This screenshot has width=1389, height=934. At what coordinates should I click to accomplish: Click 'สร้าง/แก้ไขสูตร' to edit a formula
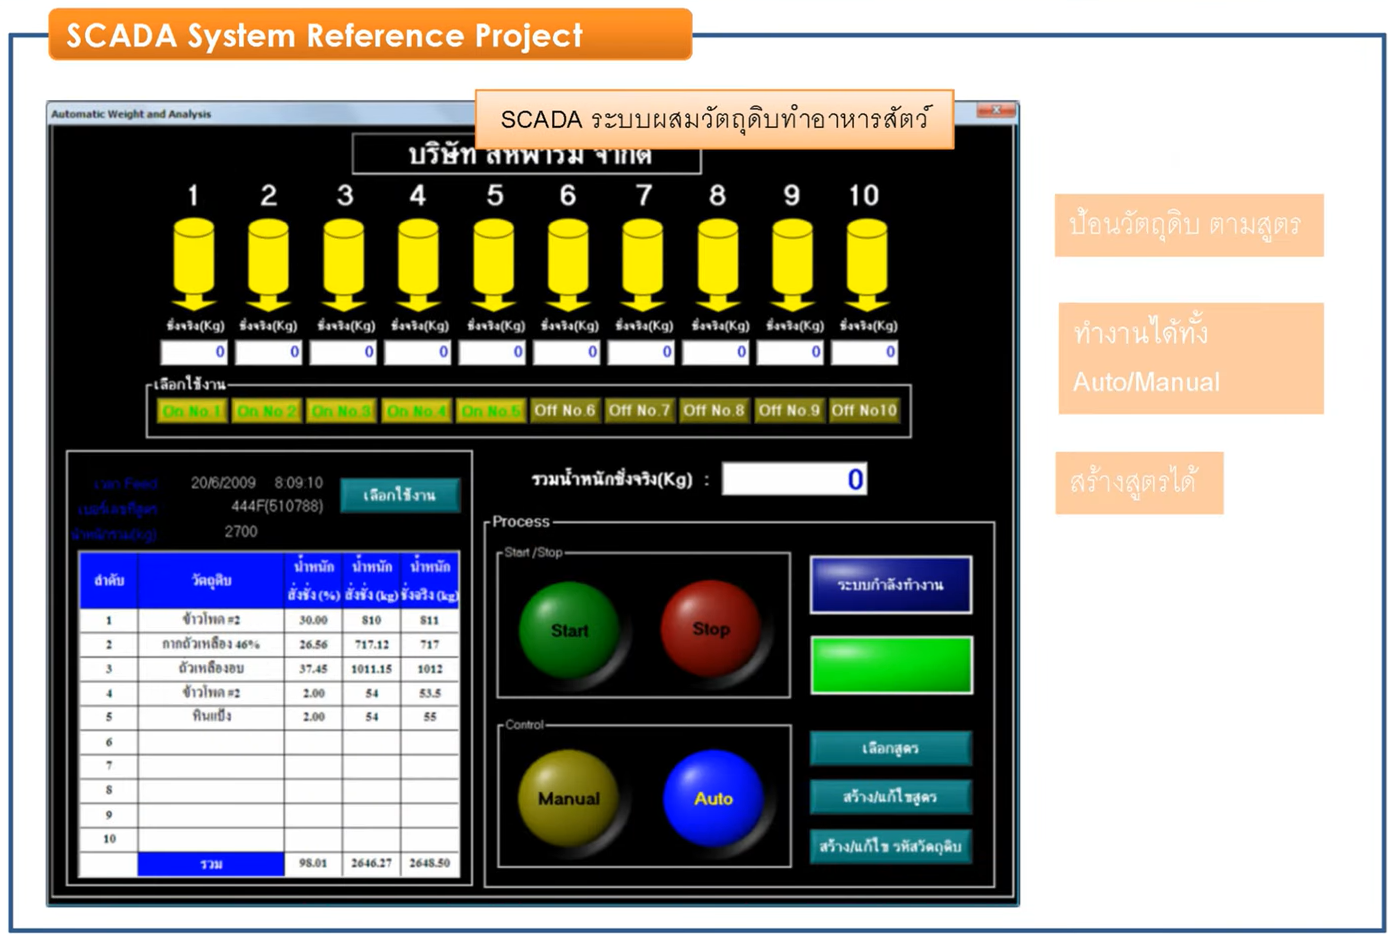(890, 797)
